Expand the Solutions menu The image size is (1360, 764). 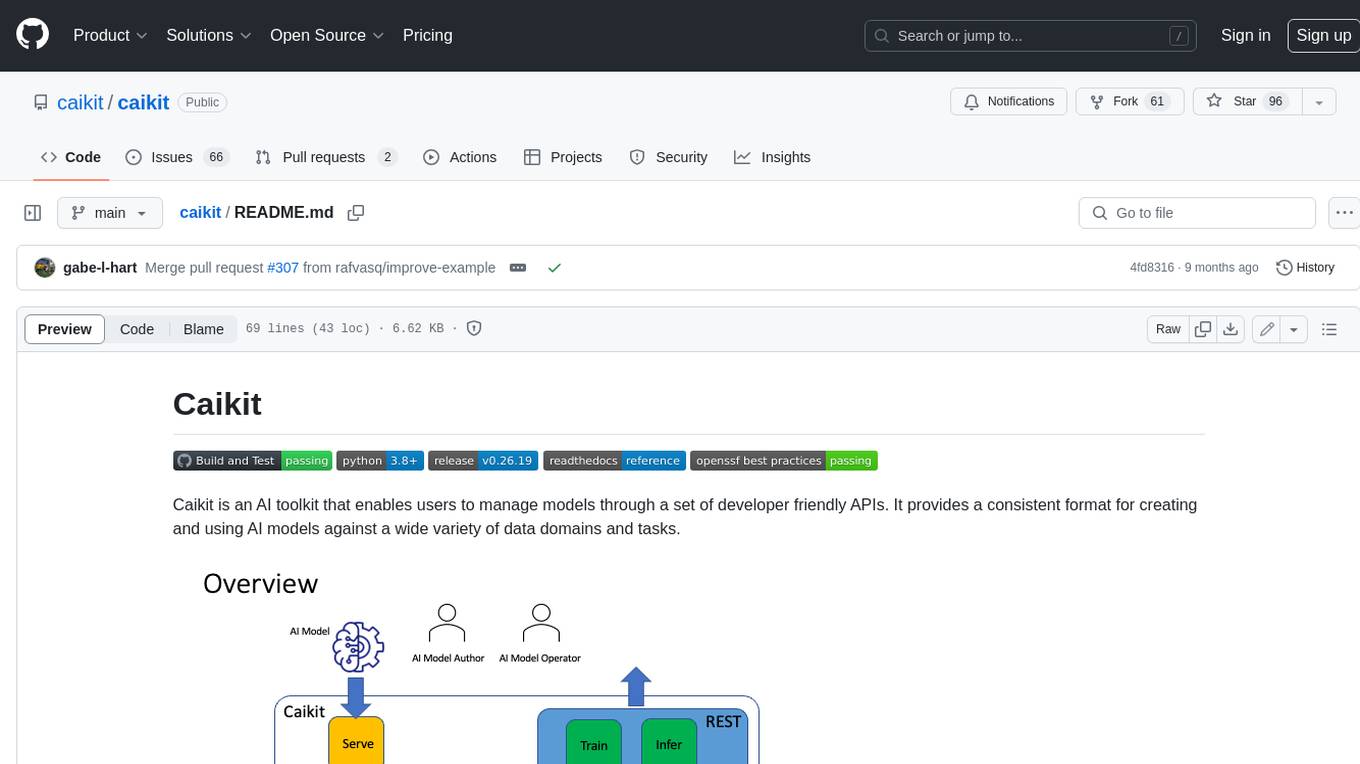click(208, 35)
